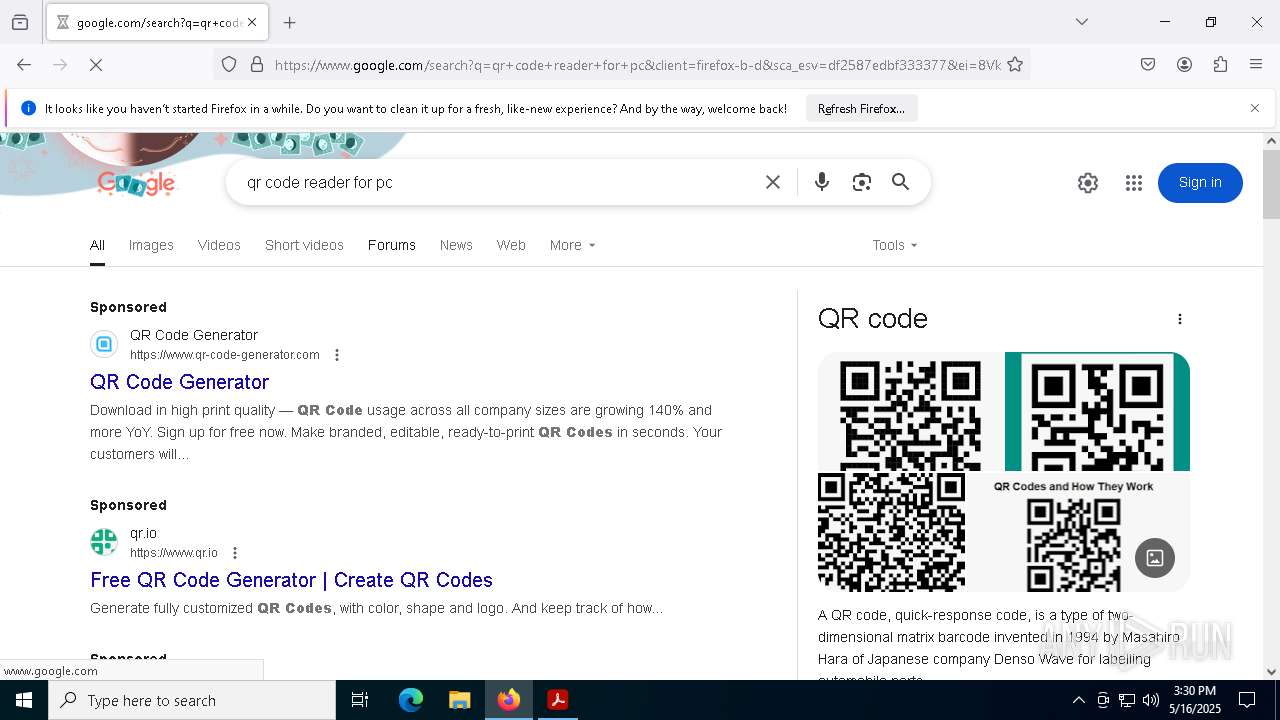The height and width of the screenshot is (720, 1280).
Task: Switch to Videos results tab
Action: pyautogui.click(x=219, y=245)
